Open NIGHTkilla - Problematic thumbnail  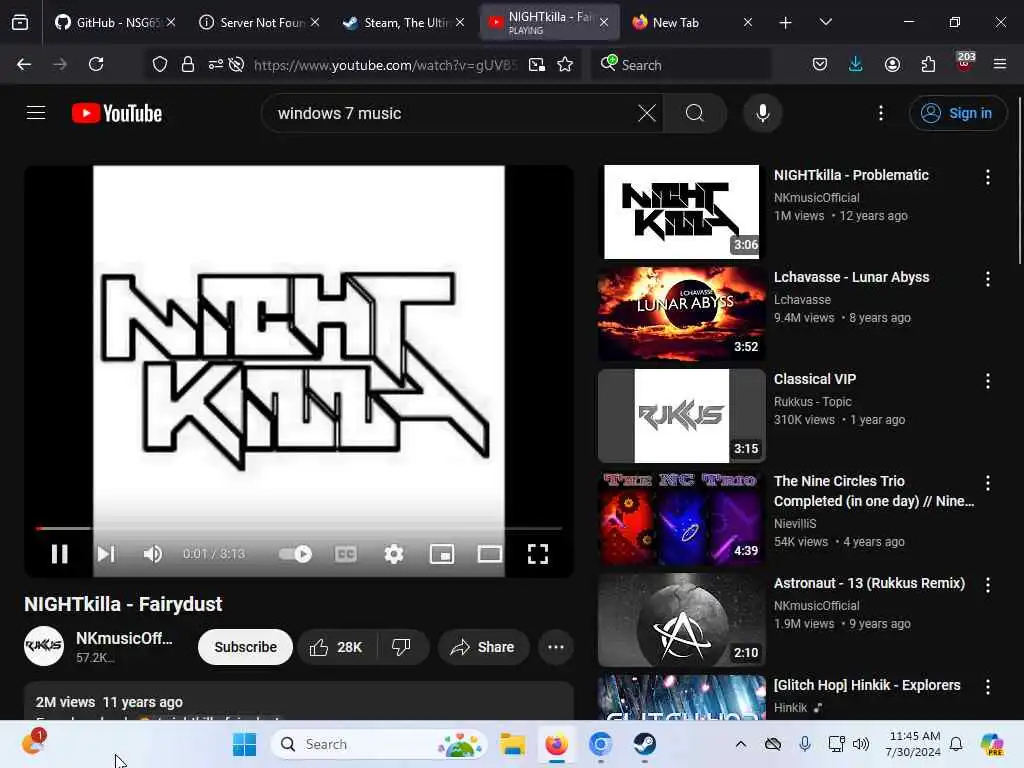pos(681,212)
